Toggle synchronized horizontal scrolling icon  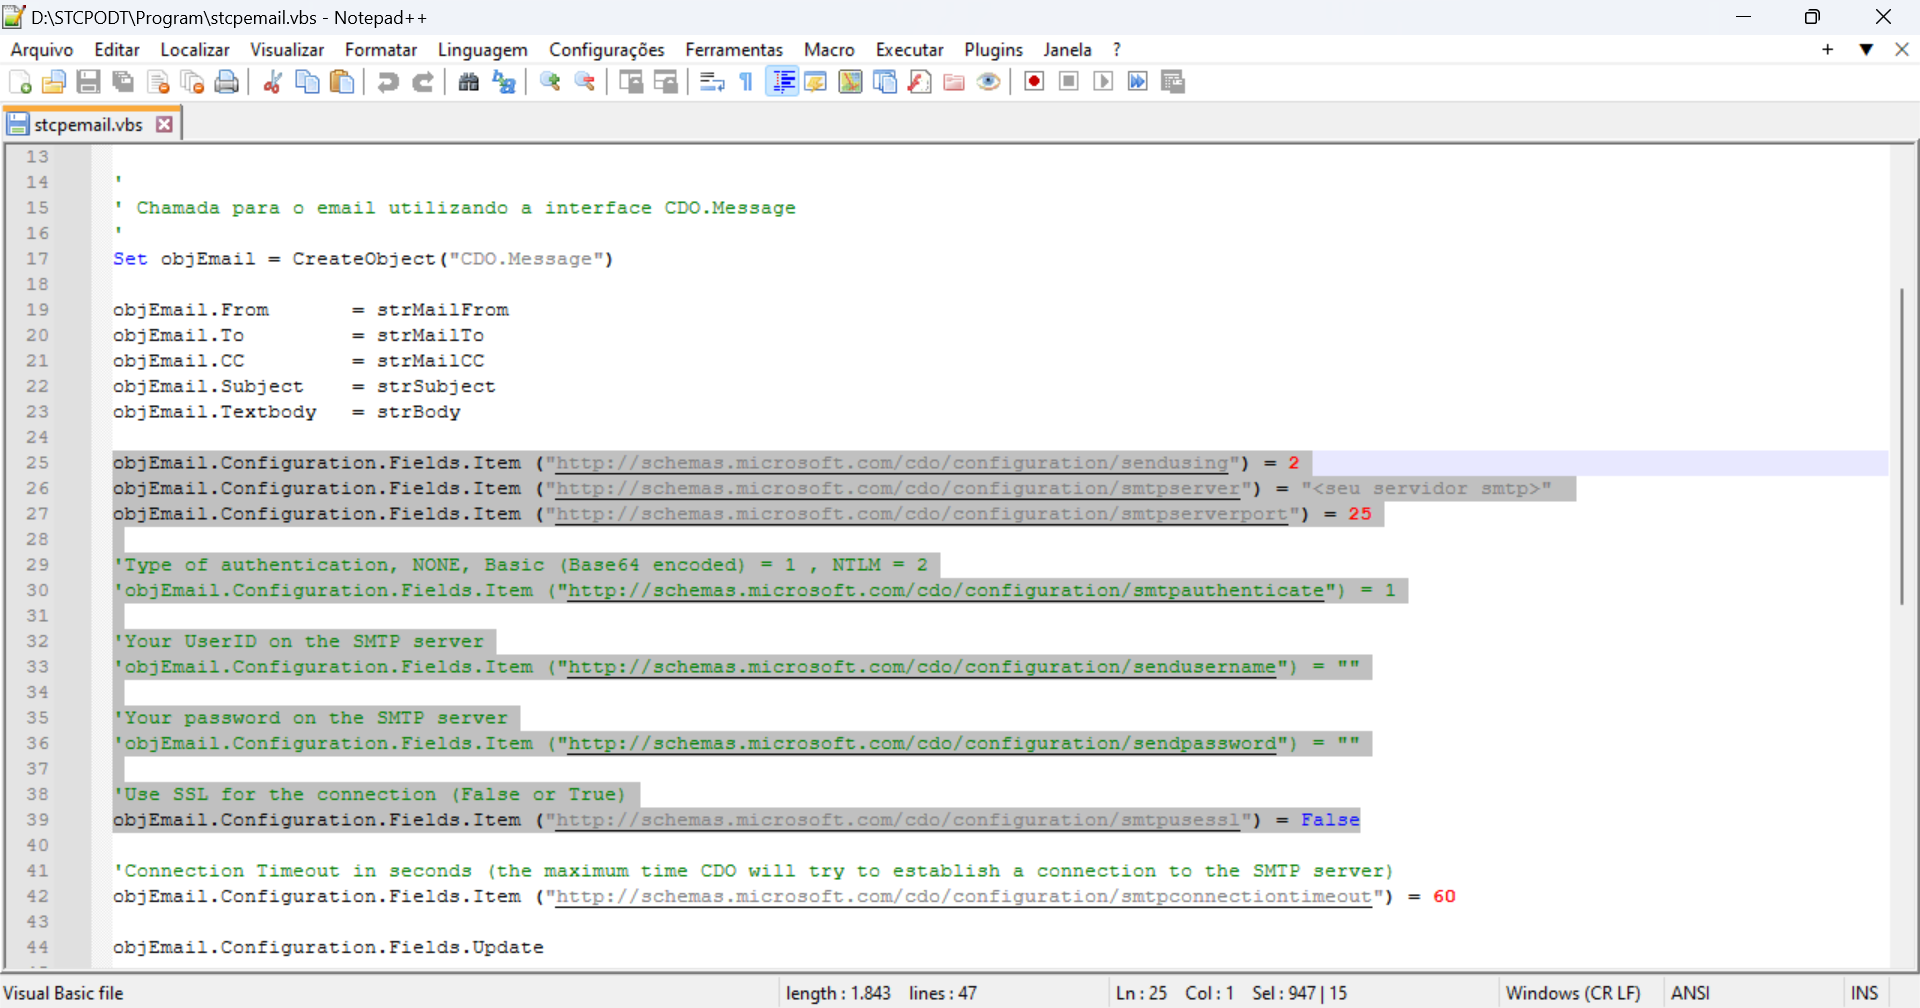point(666,82)
